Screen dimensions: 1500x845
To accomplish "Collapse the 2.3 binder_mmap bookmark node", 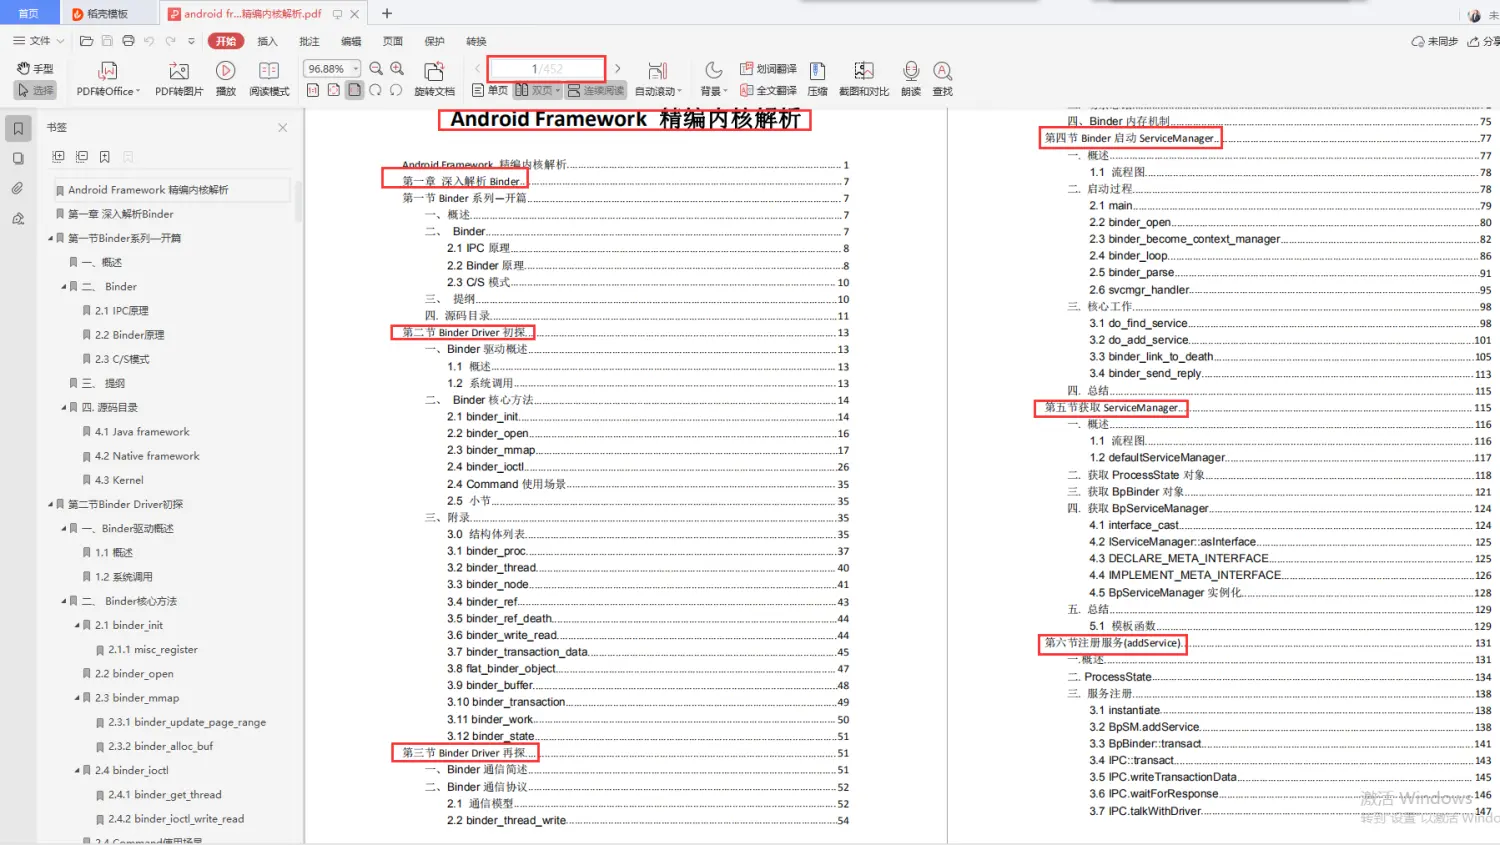I will pos(78,698).
